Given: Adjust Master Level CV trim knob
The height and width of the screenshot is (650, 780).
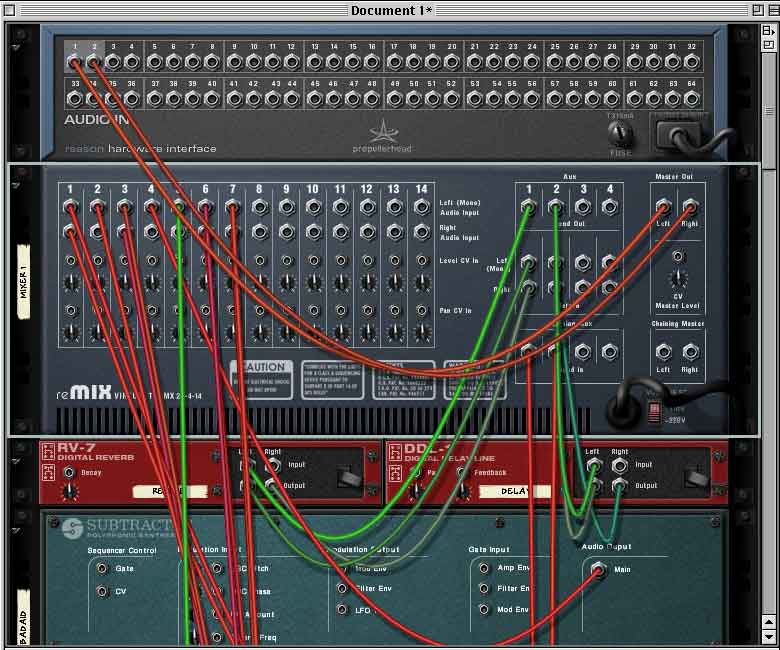Looking at the screenshot, I should click(x=678, y=279).
